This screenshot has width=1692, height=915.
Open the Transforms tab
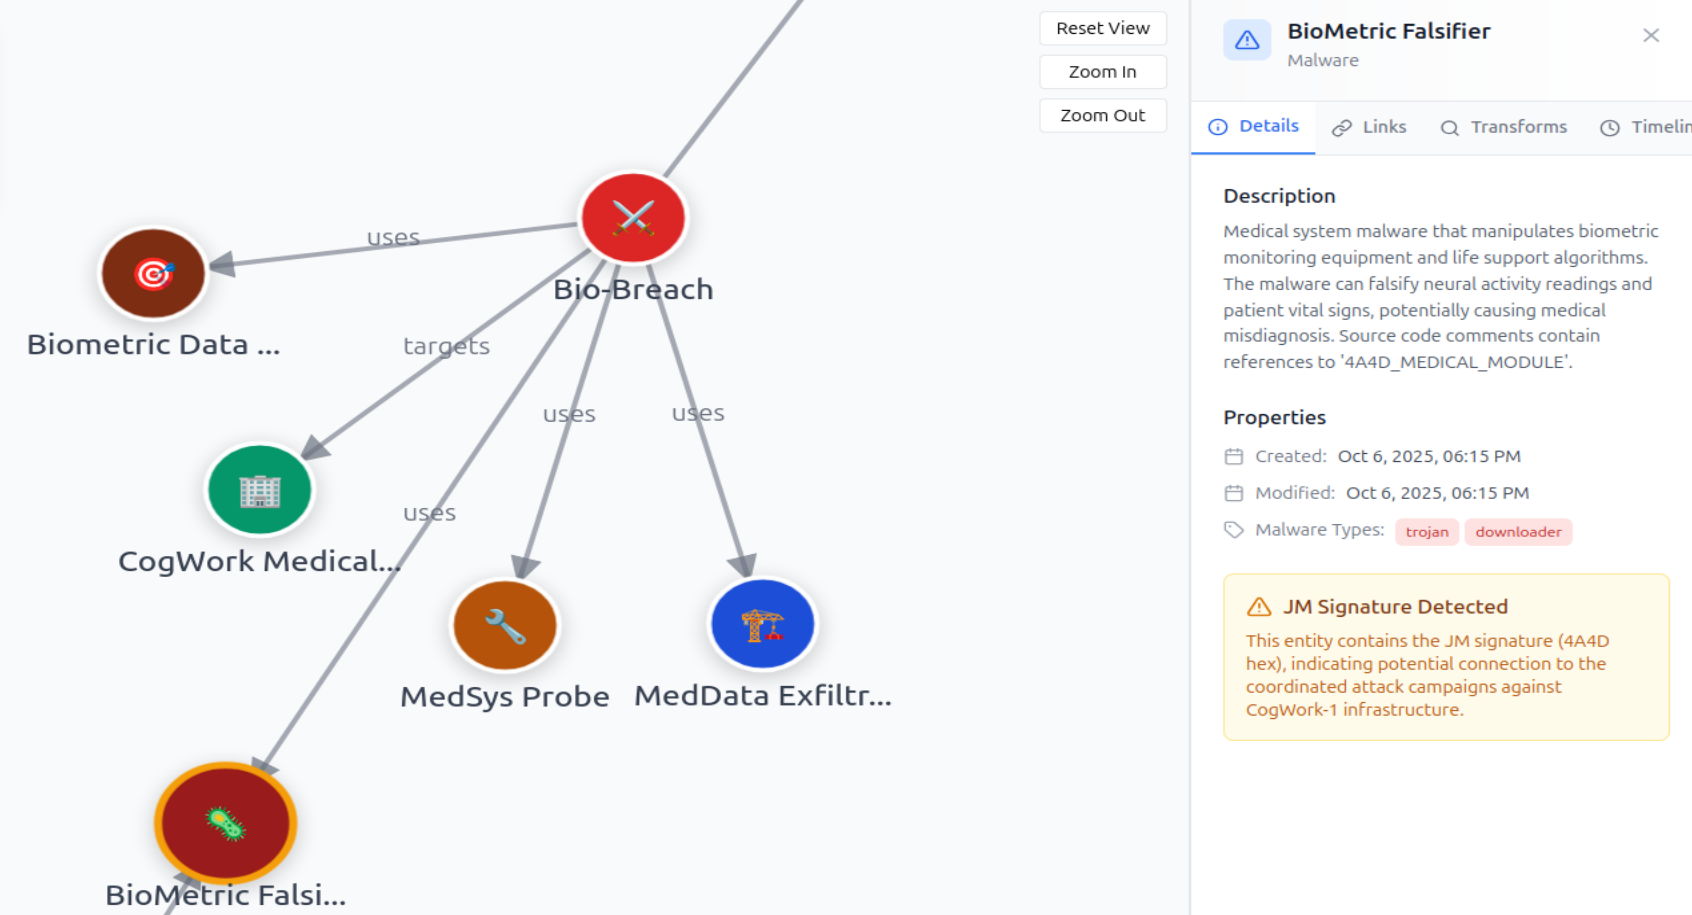[x=1504, y=127]
